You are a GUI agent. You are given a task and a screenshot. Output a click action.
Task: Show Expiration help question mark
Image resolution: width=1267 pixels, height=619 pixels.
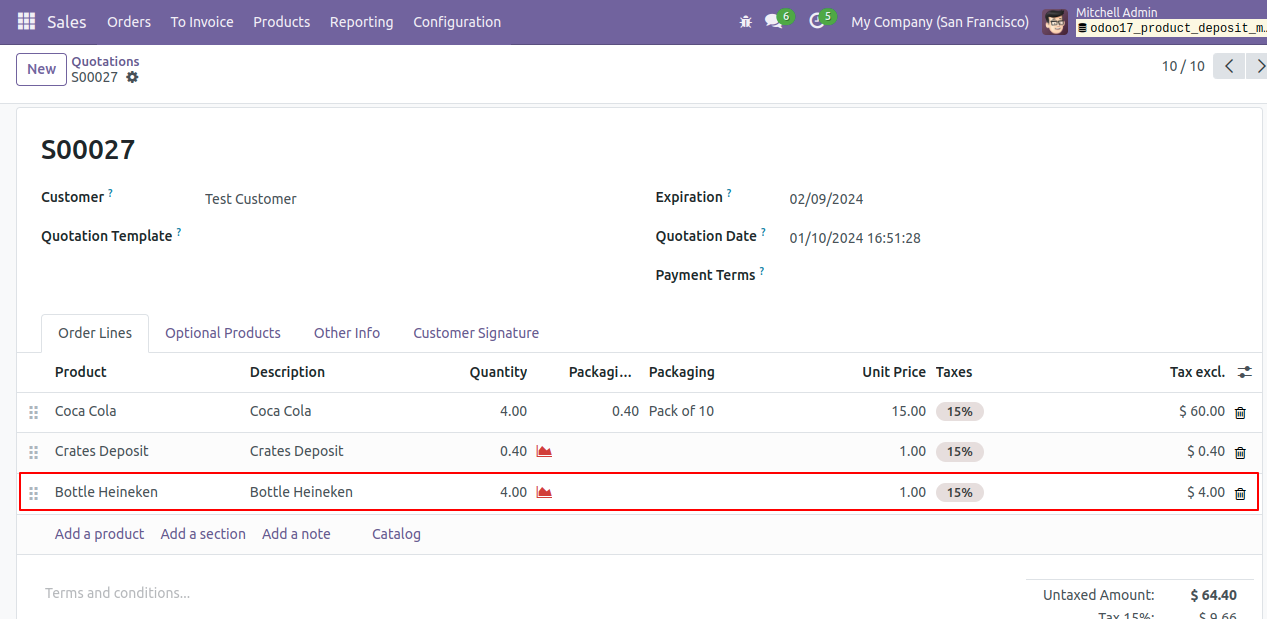click(x=729, y=192)
